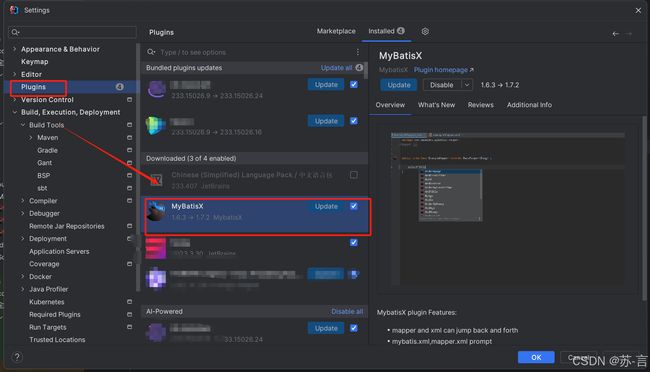
Task: Click the plugin search options field
Action: pyautogui.click(x=253, y=52)
